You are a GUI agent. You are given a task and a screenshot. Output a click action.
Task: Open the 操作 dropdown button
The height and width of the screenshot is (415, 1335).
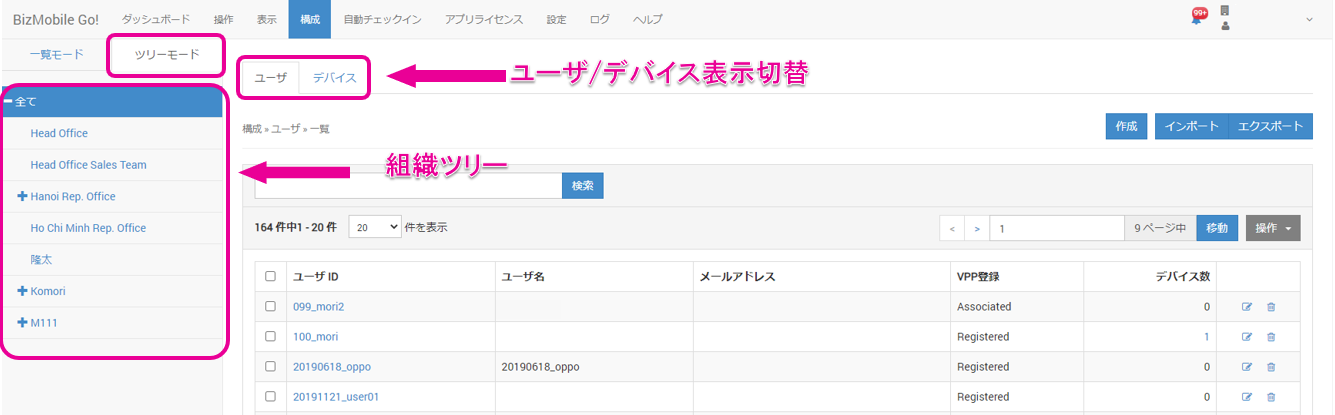tap(1272, 228)
